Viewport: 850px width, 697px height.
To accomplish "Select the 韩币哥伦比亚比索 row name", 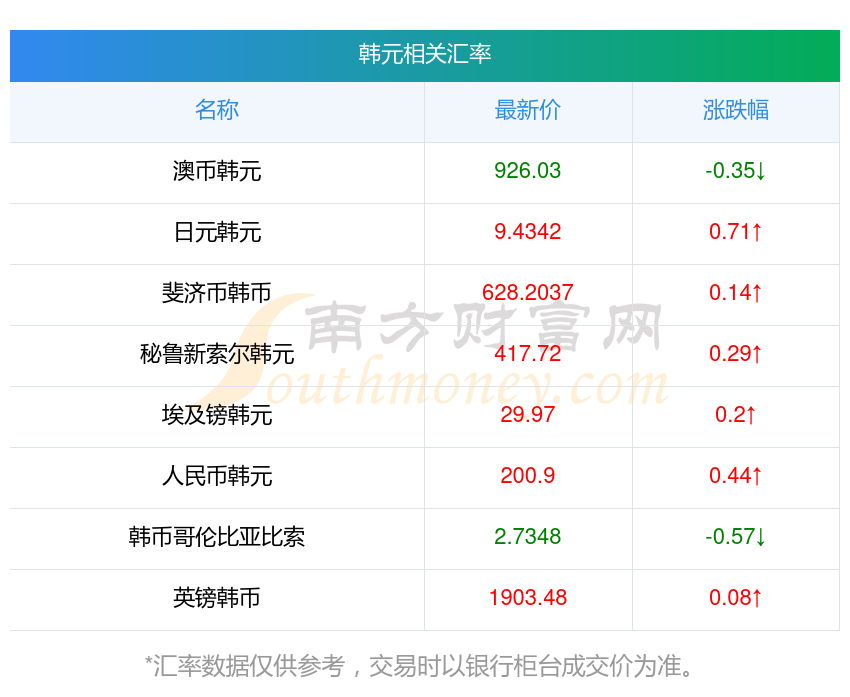I will pyautogui.click(x=217, y=537).
